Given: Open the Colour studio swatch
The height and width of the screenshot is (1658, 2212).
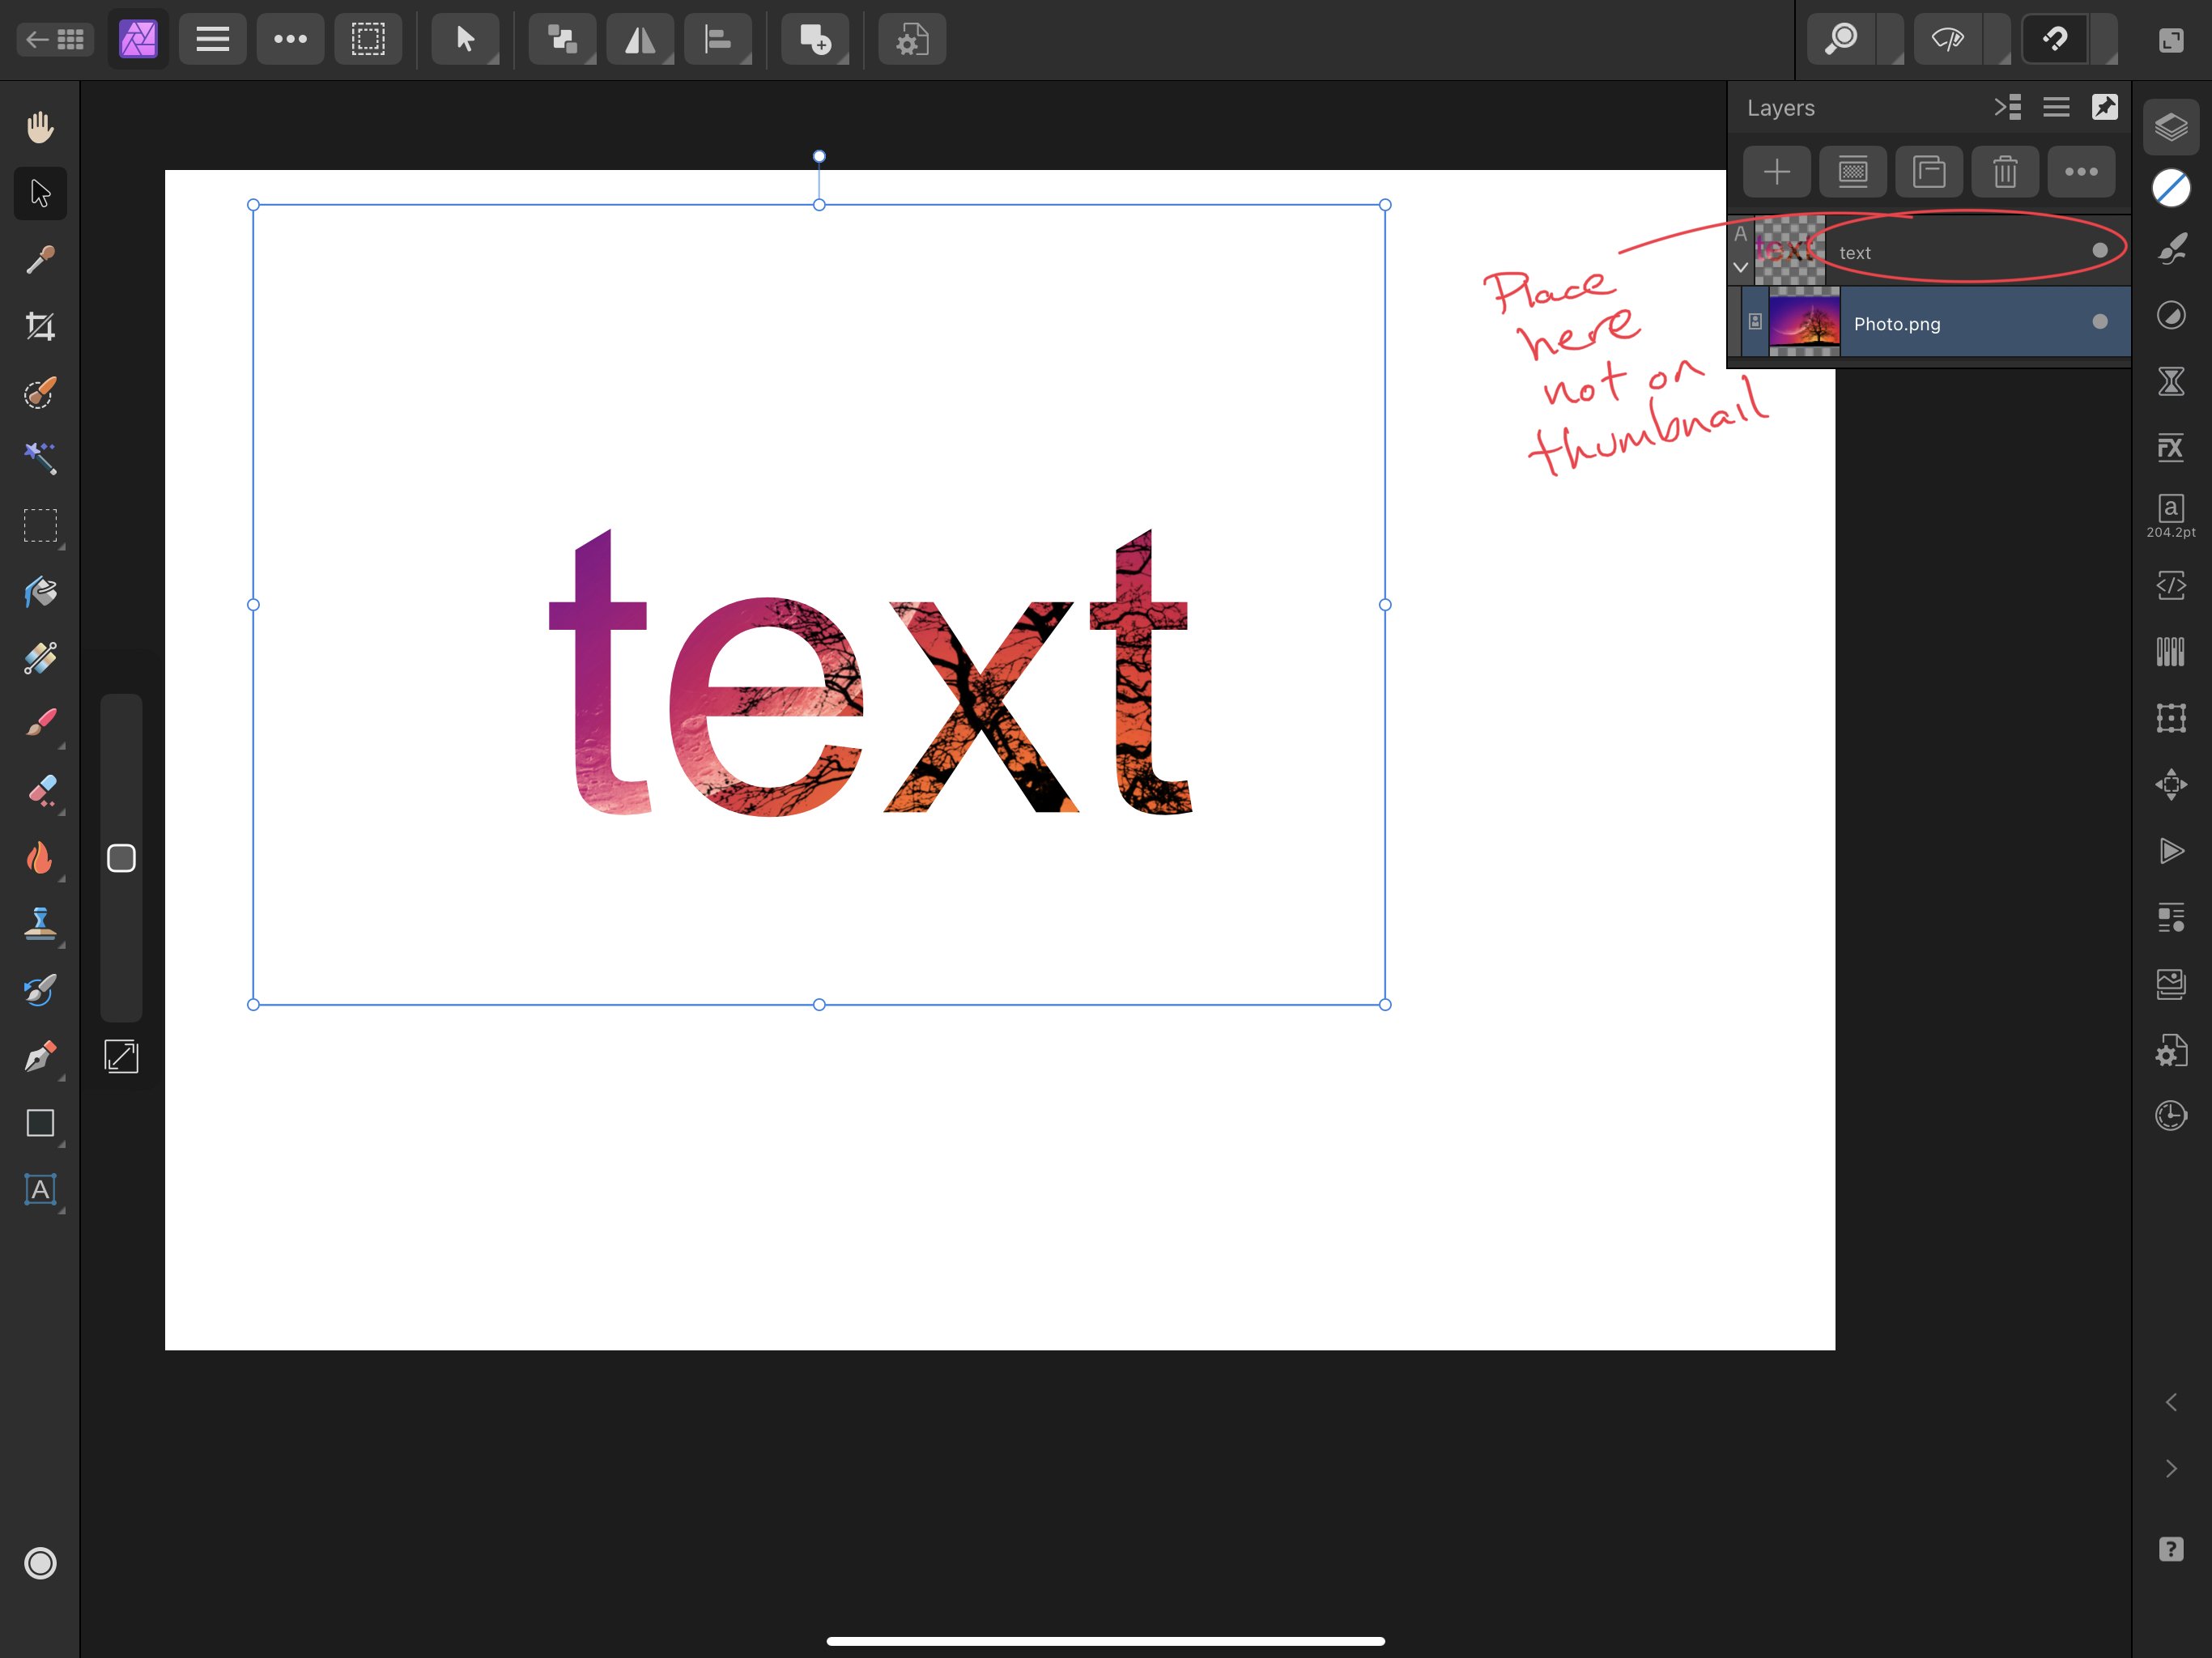Looking at the screenshot, I should [x=2170, y=188].
